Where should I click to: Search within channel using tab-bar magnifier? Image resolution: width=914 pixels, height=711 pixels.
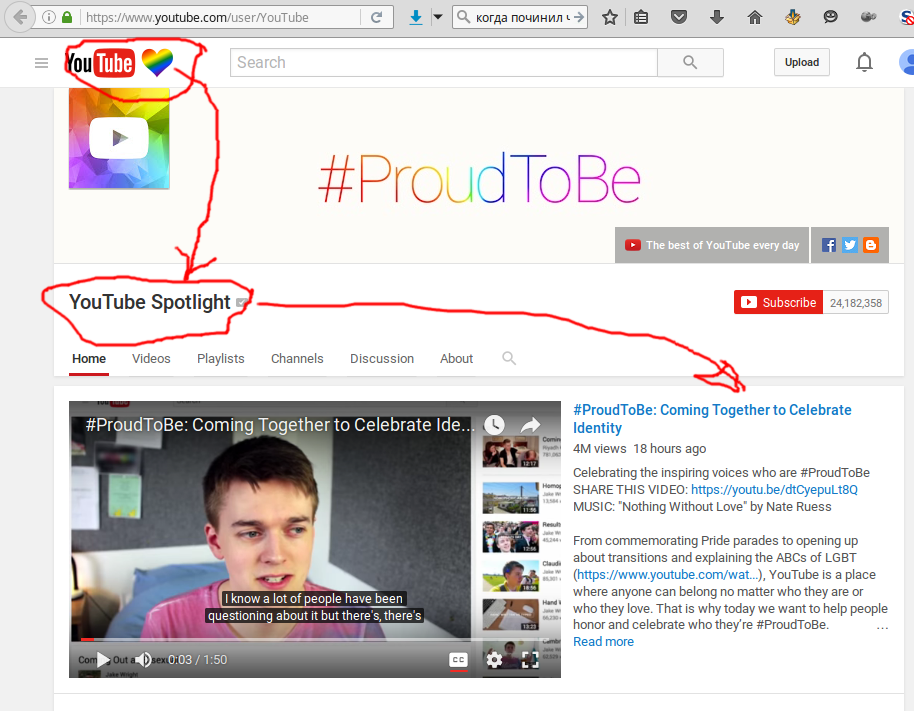(509, 358)
